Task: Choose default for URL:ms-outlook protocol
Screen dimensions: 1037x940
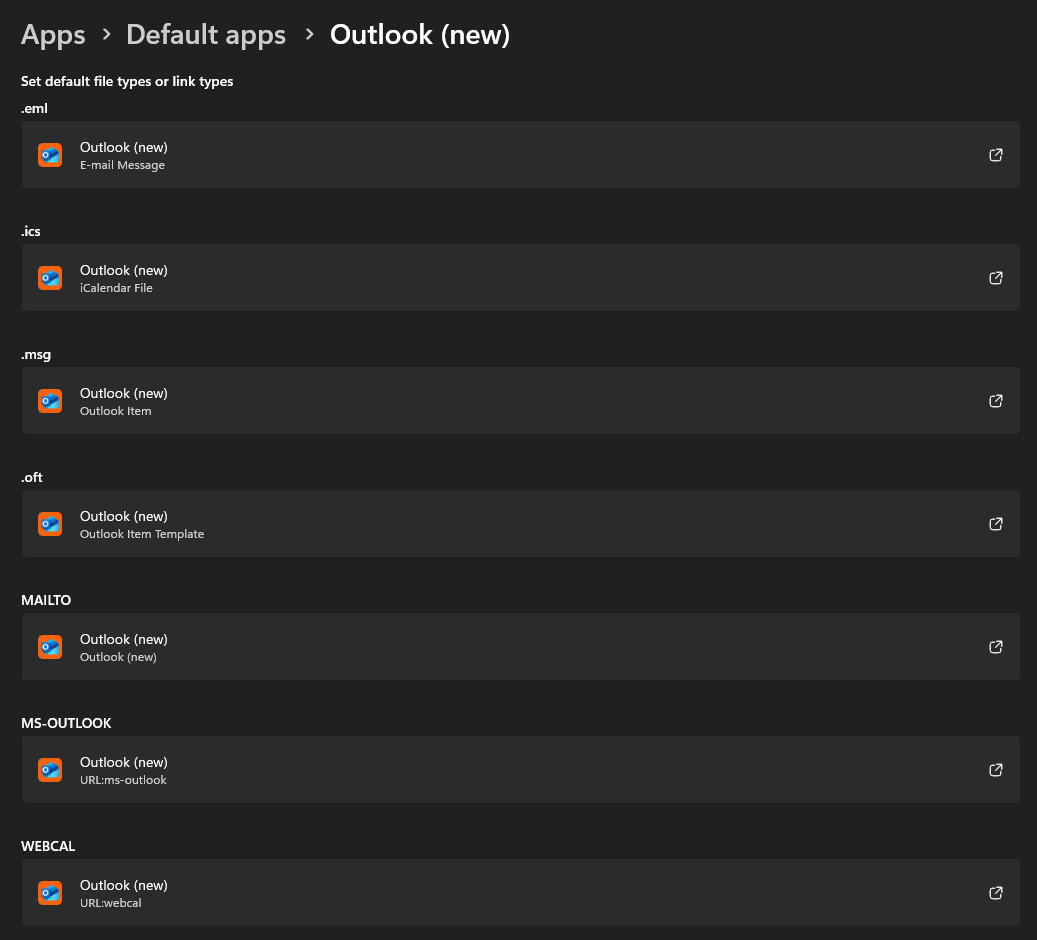Action: click(520, 770)
